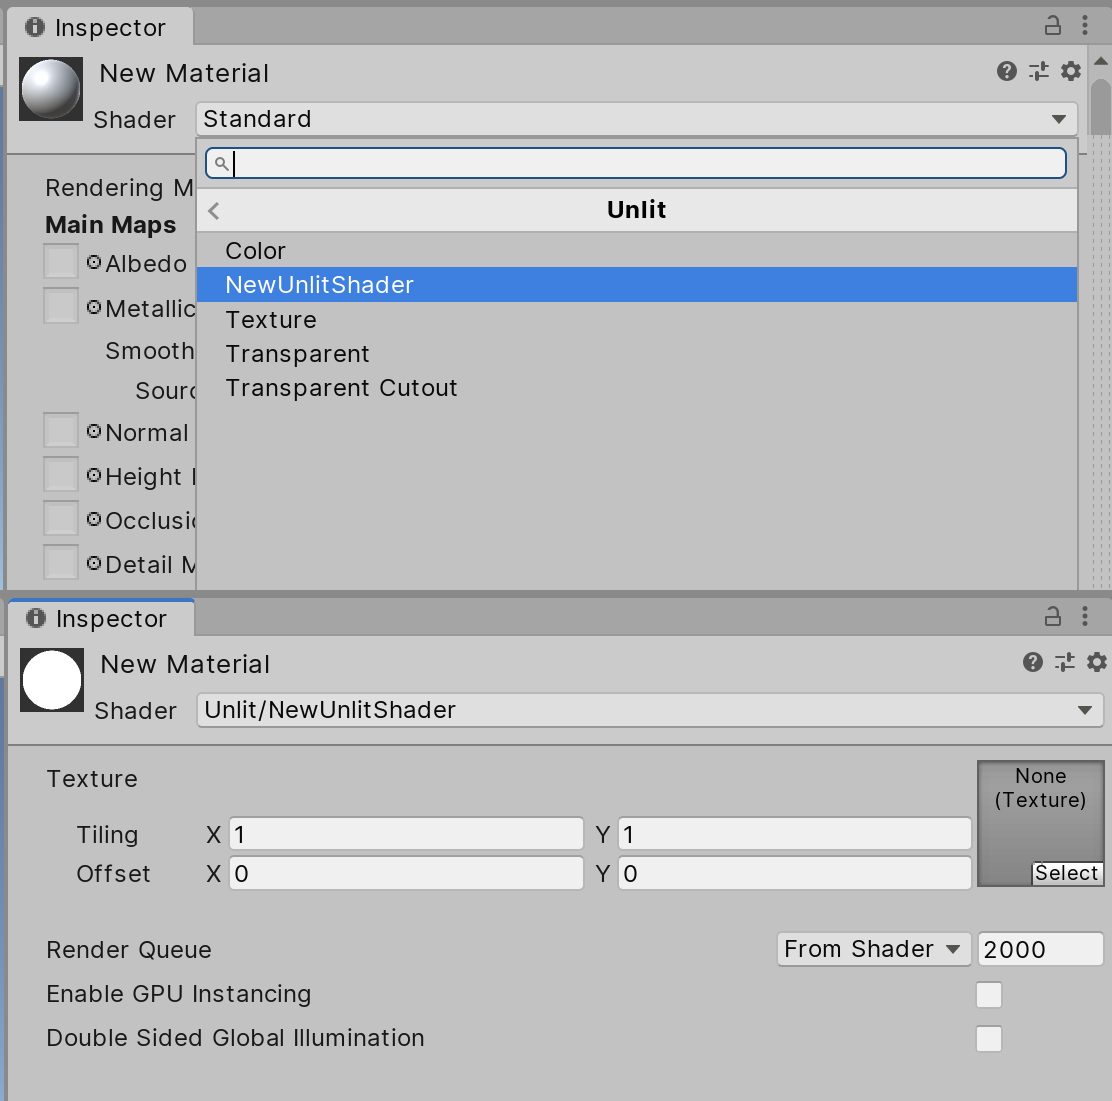Open the gear settings in the bottom Inspector
This screenshot has height=1101, width=1112.
[1097, 662]
